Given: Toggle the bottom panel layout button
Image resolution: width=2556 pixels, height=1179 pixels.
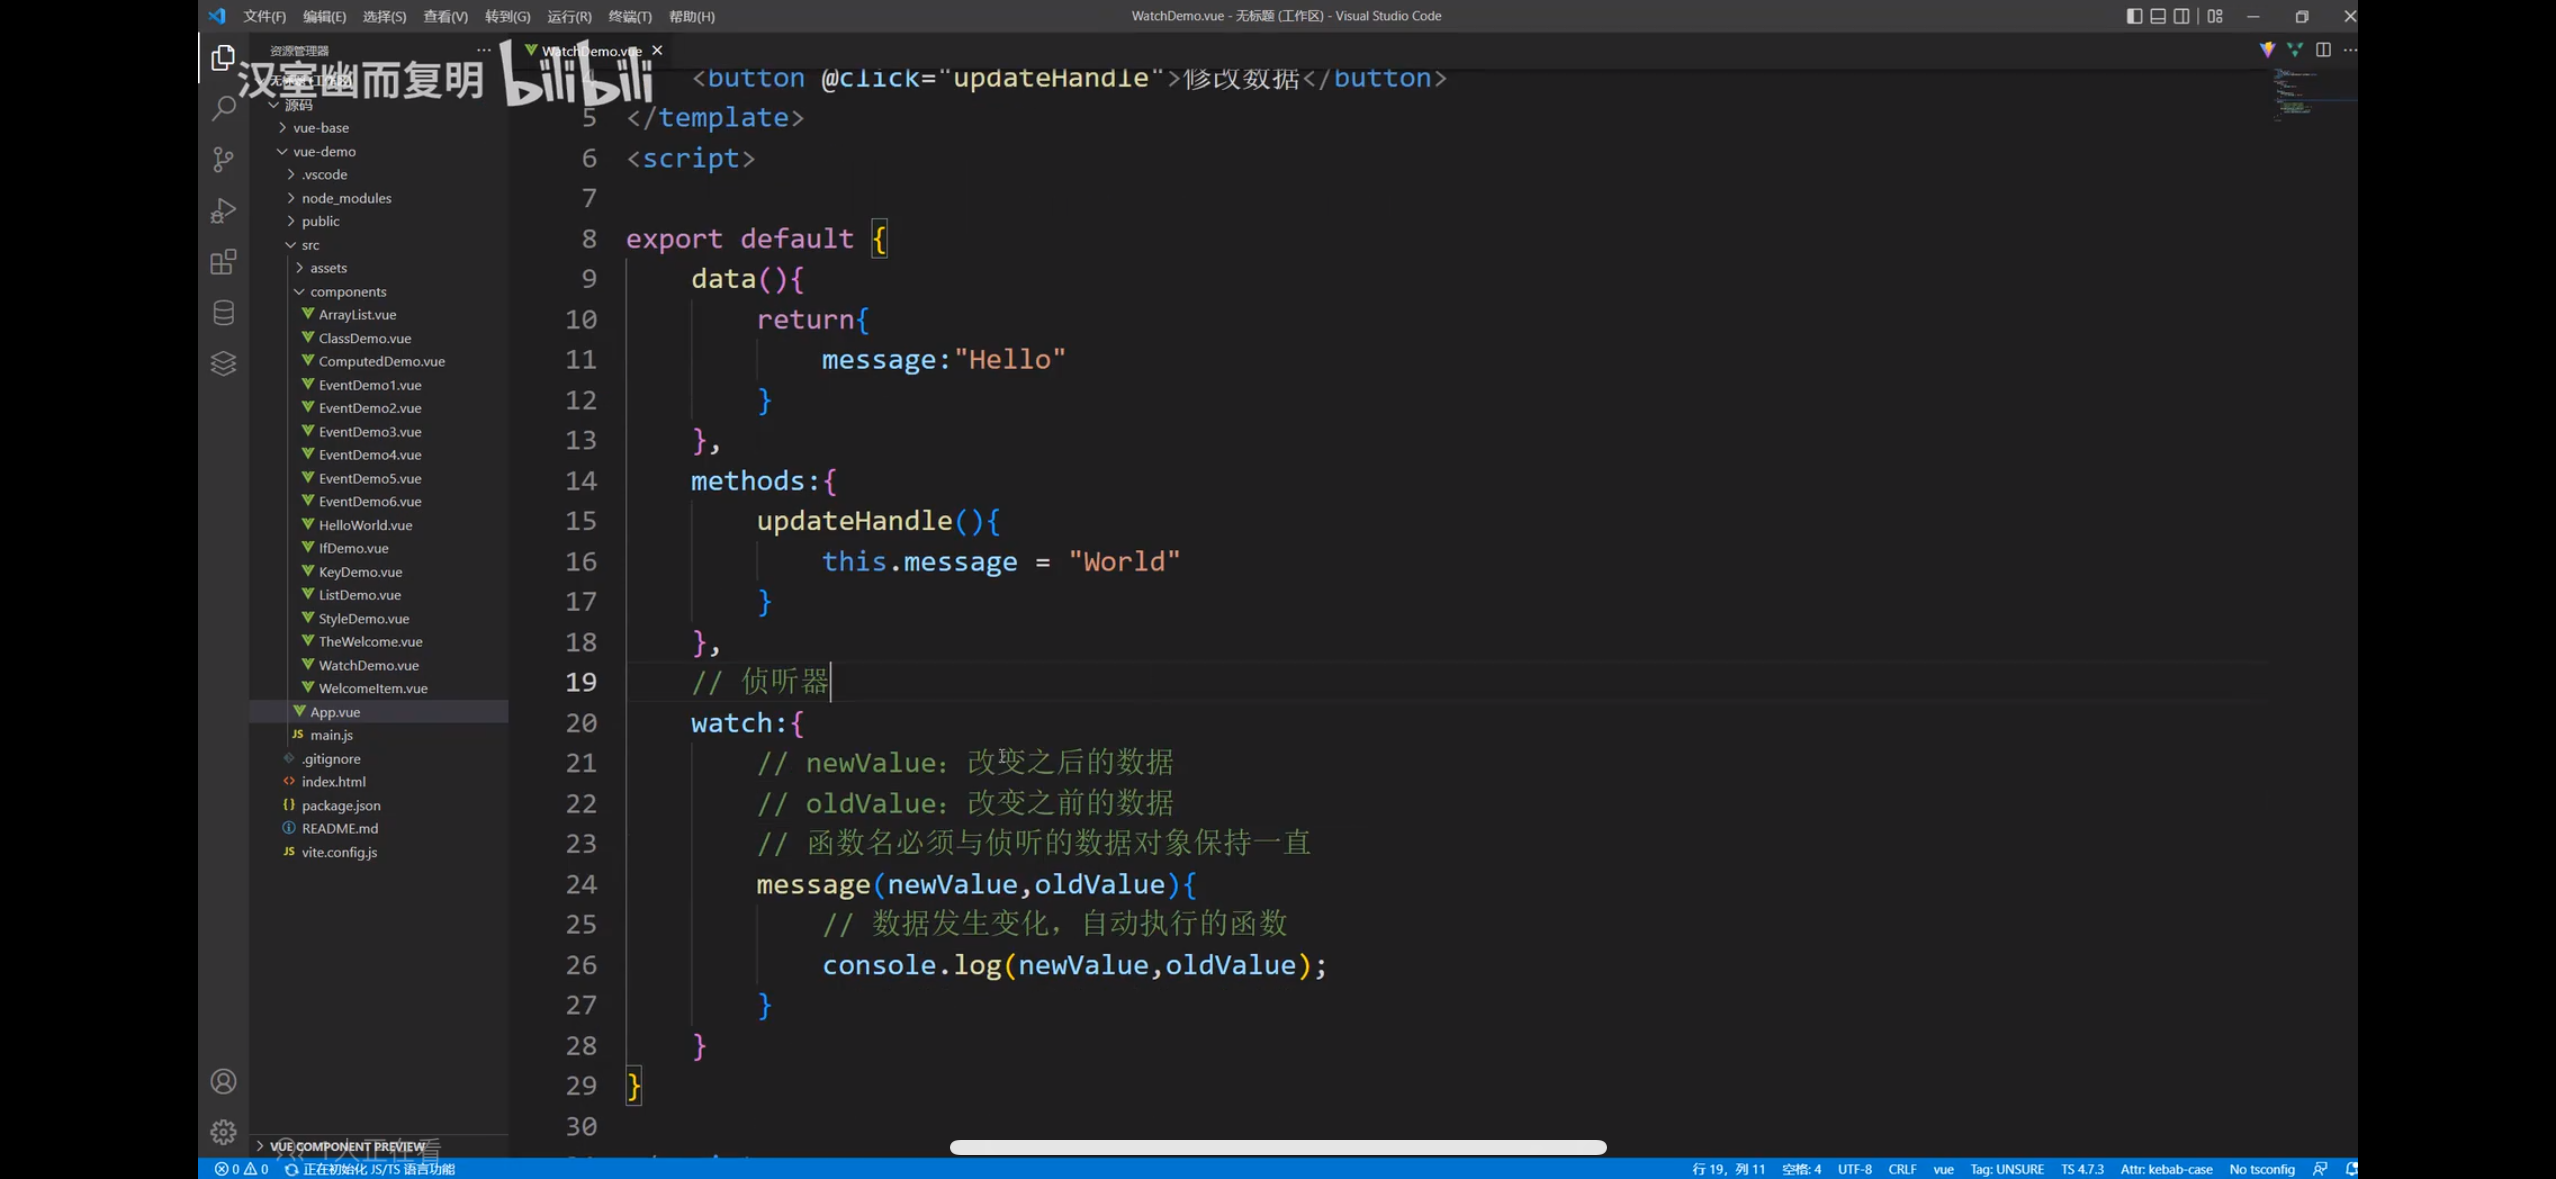Looking at the screenshot, I should pos(2157,16).
